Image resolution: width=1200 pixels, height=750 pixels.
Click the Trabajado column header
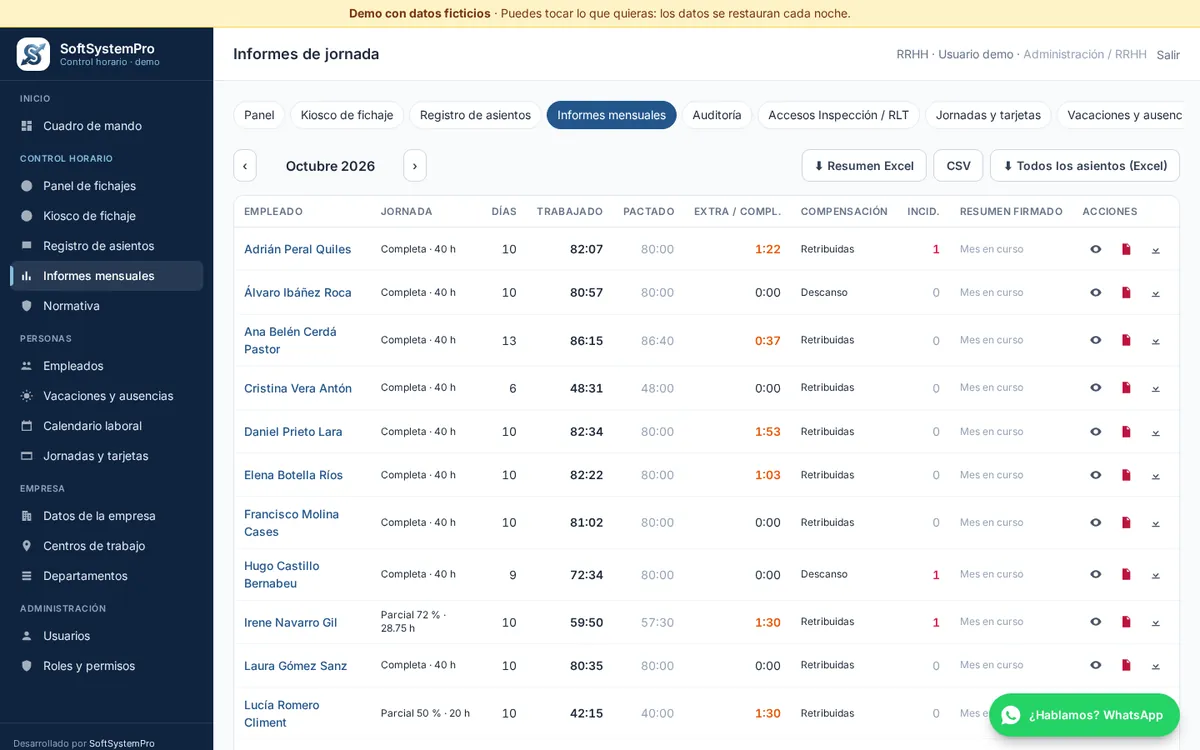tap(570, 212)
